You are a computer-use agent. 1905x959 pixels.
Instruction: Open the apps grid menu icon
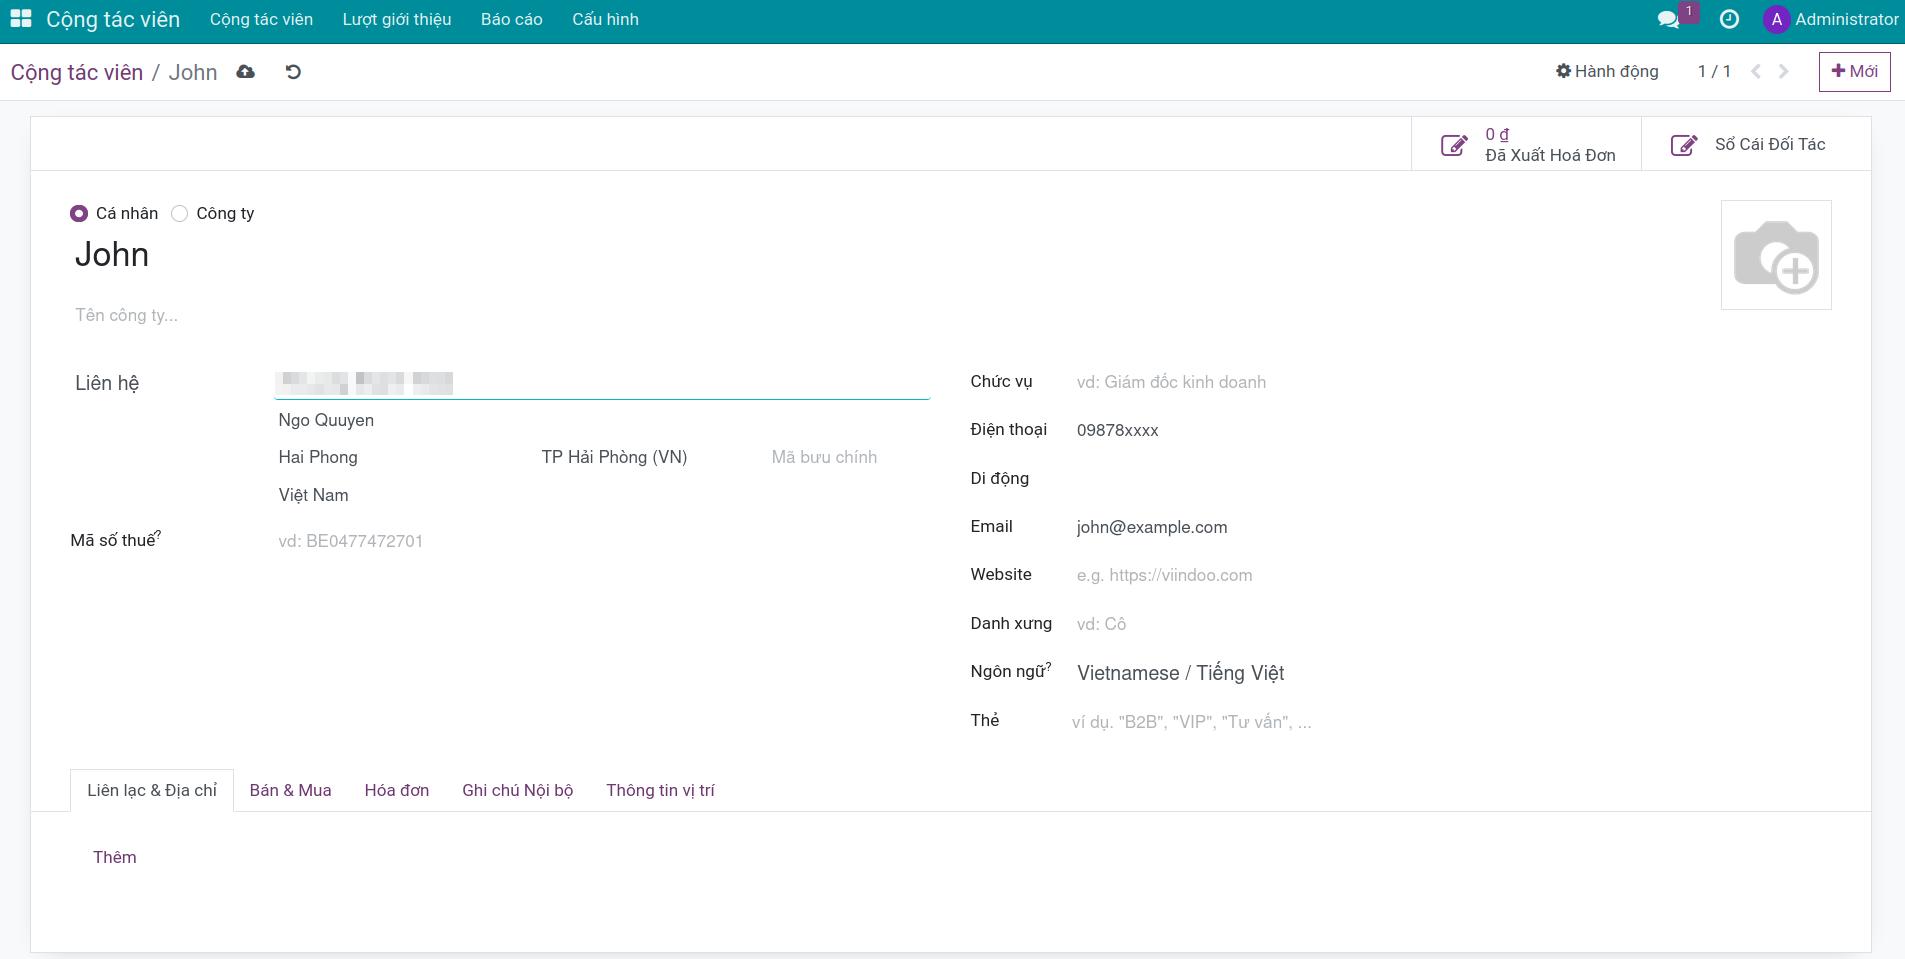21,19
